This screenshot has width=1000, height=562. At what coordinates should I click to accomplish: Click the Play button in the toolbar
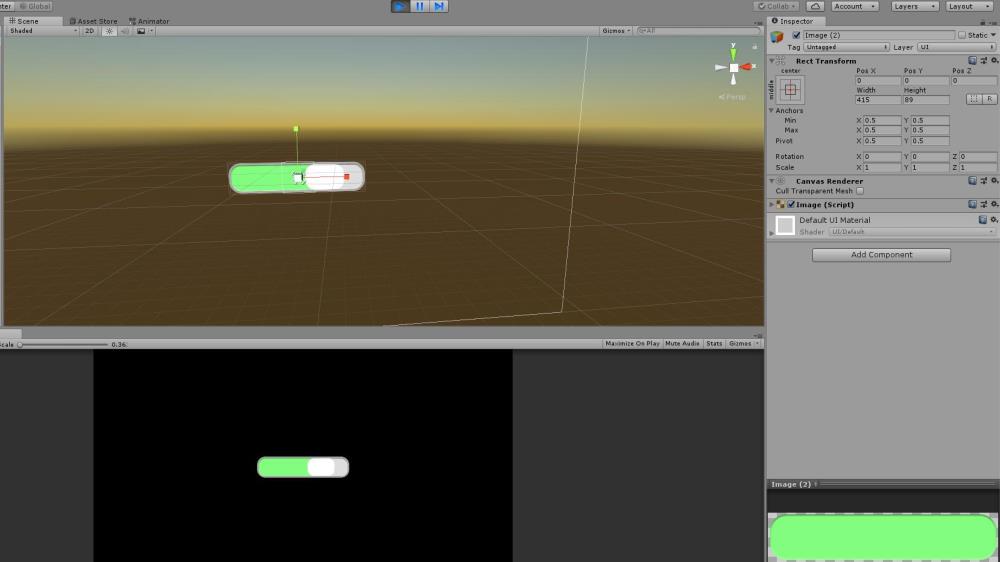[x=400, y=6]
